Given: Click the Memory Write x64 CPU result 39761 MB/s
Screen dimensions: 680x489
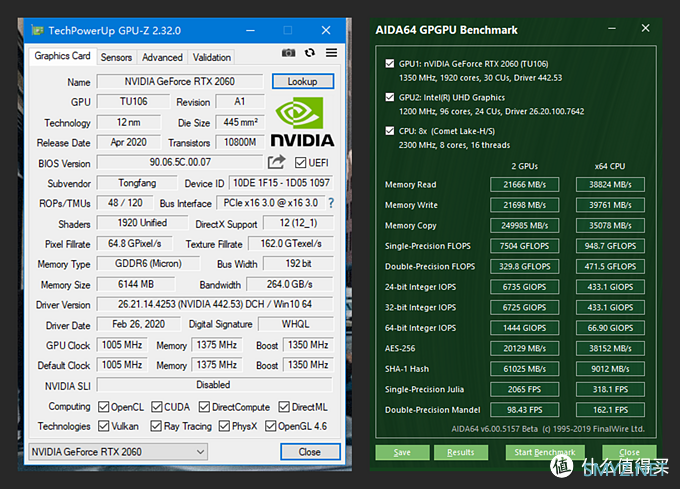Looking at the screenshot, I should click(x=610, y=205).
